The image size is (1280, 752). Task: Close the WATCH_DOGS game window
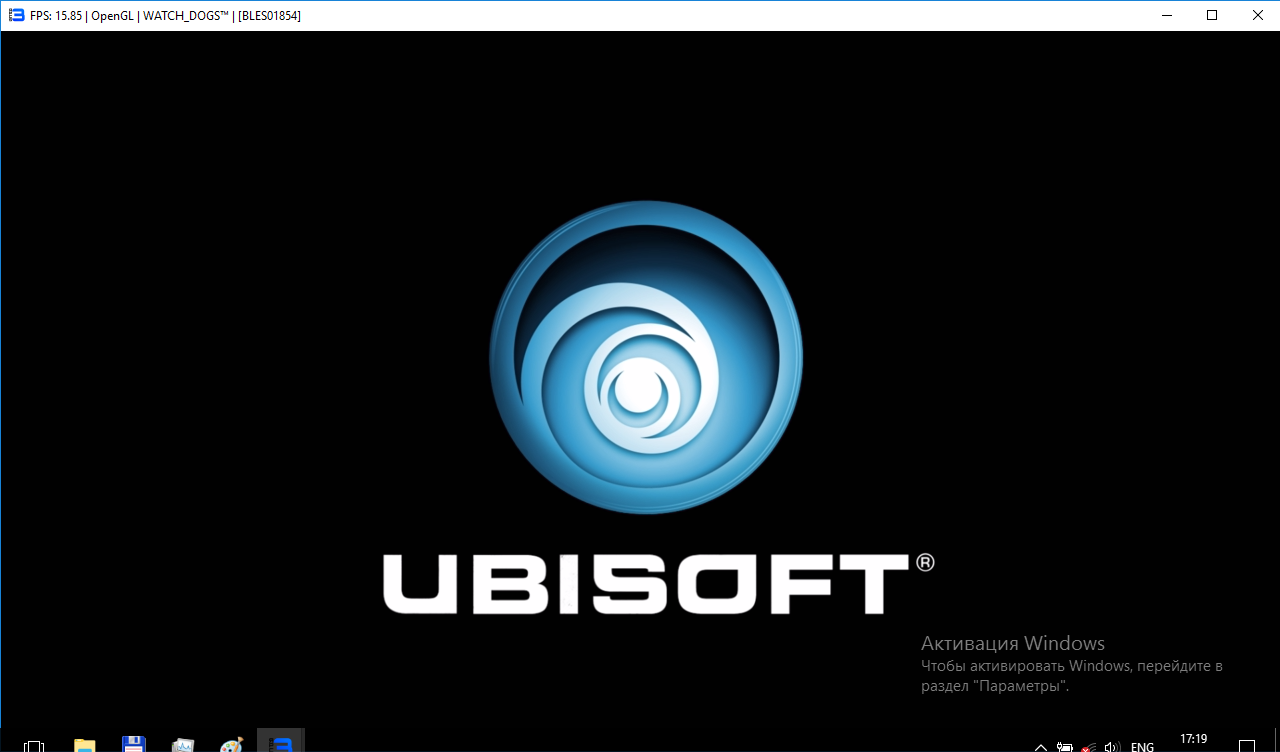coord(1257,15)
